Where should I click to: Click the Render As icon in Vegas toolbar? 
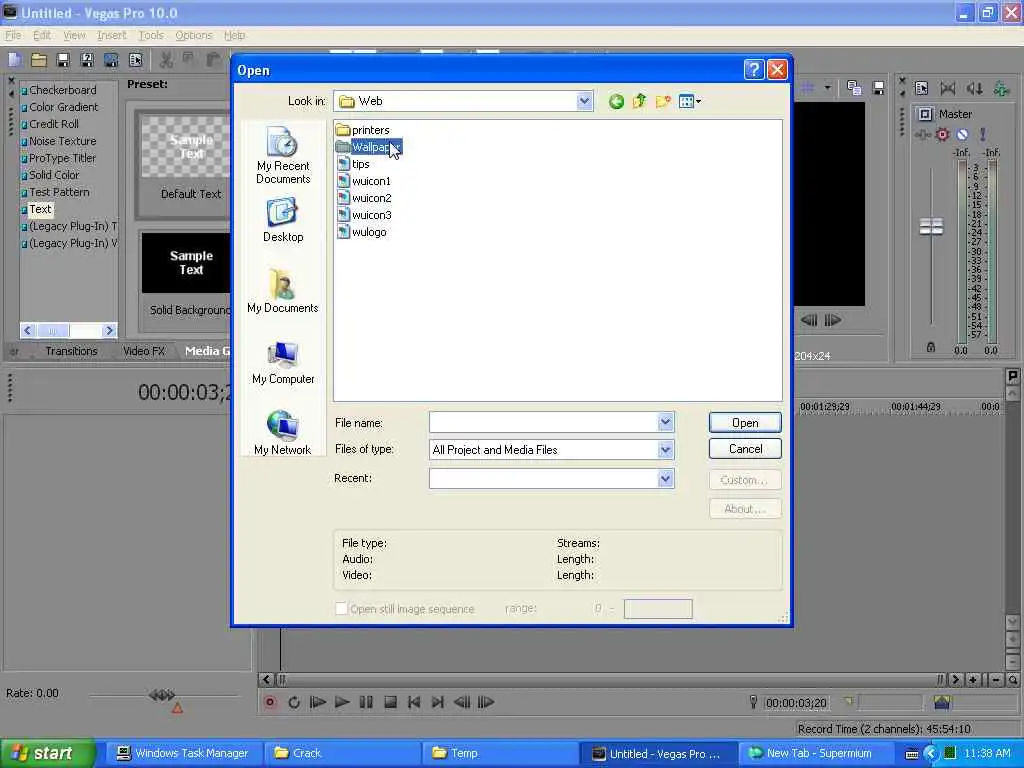coord(111,60)
